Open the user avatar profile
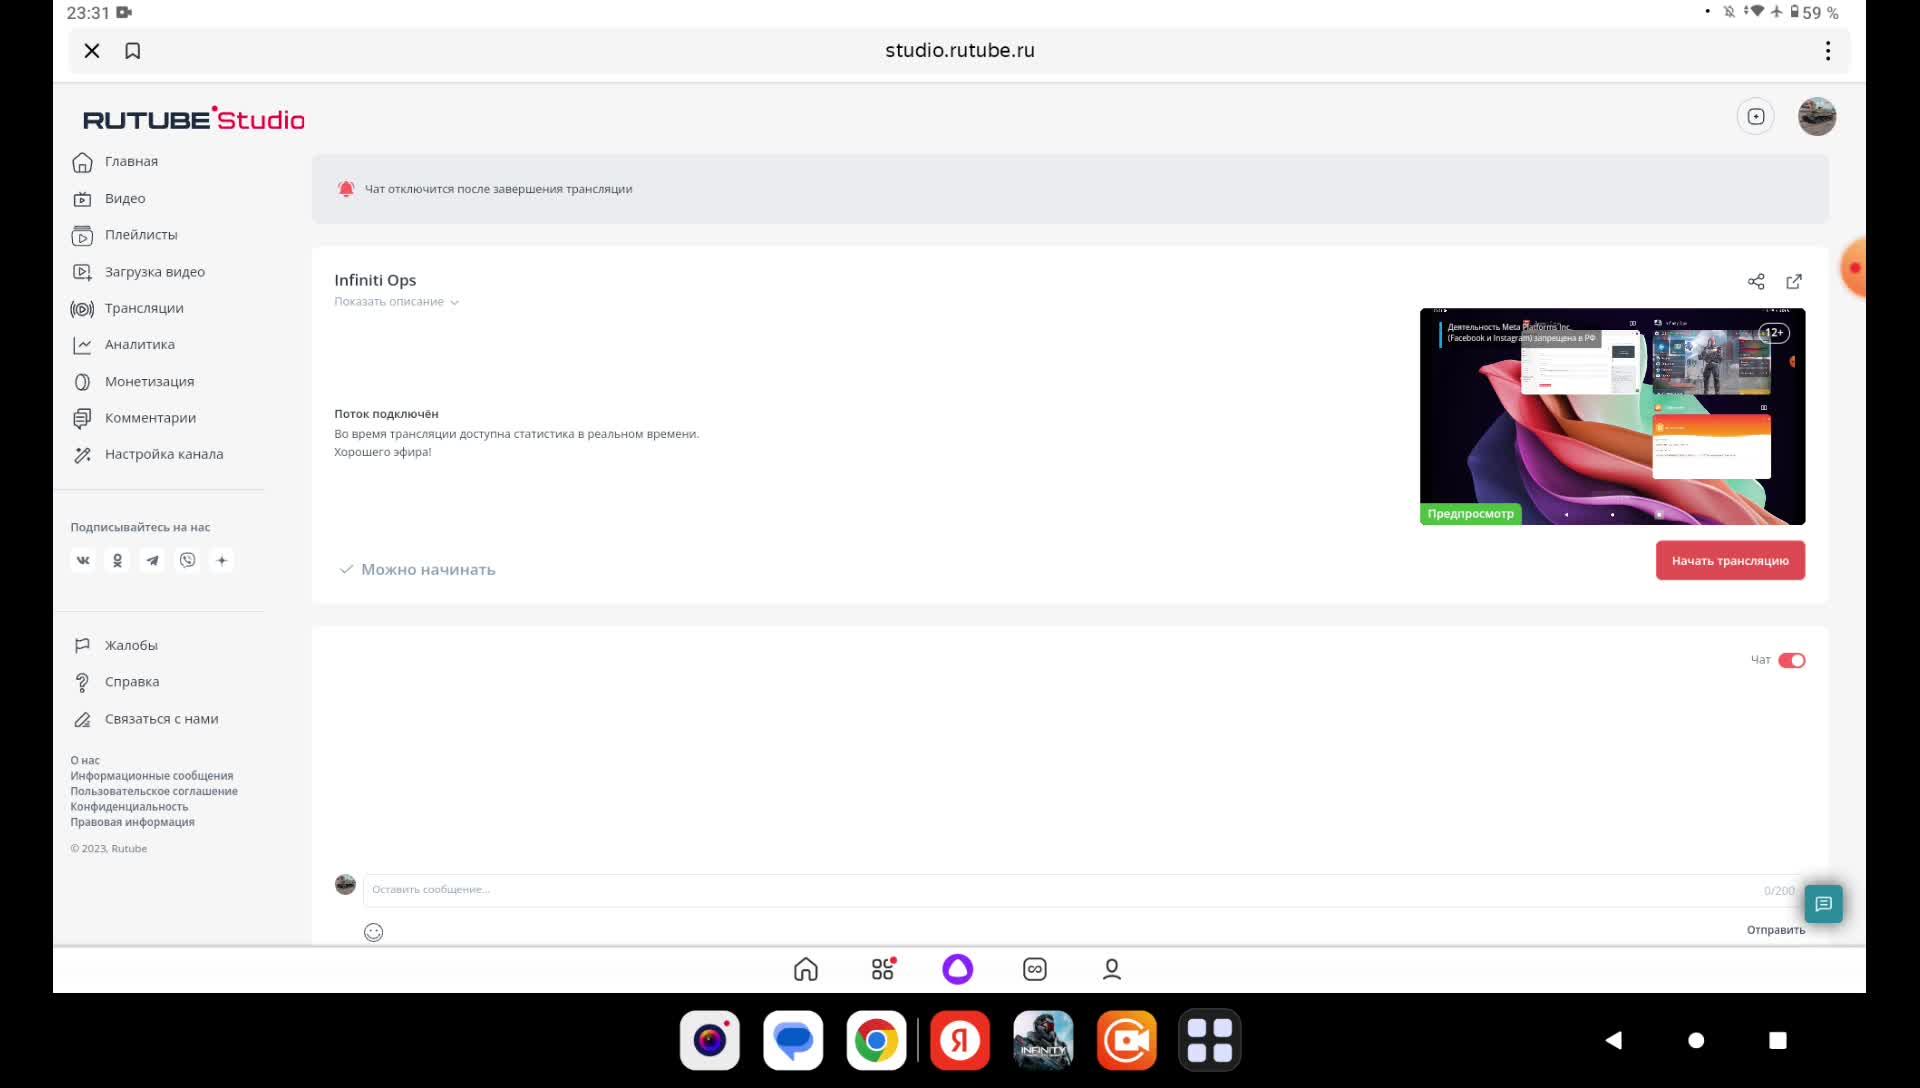 [x=1817, y=117]
